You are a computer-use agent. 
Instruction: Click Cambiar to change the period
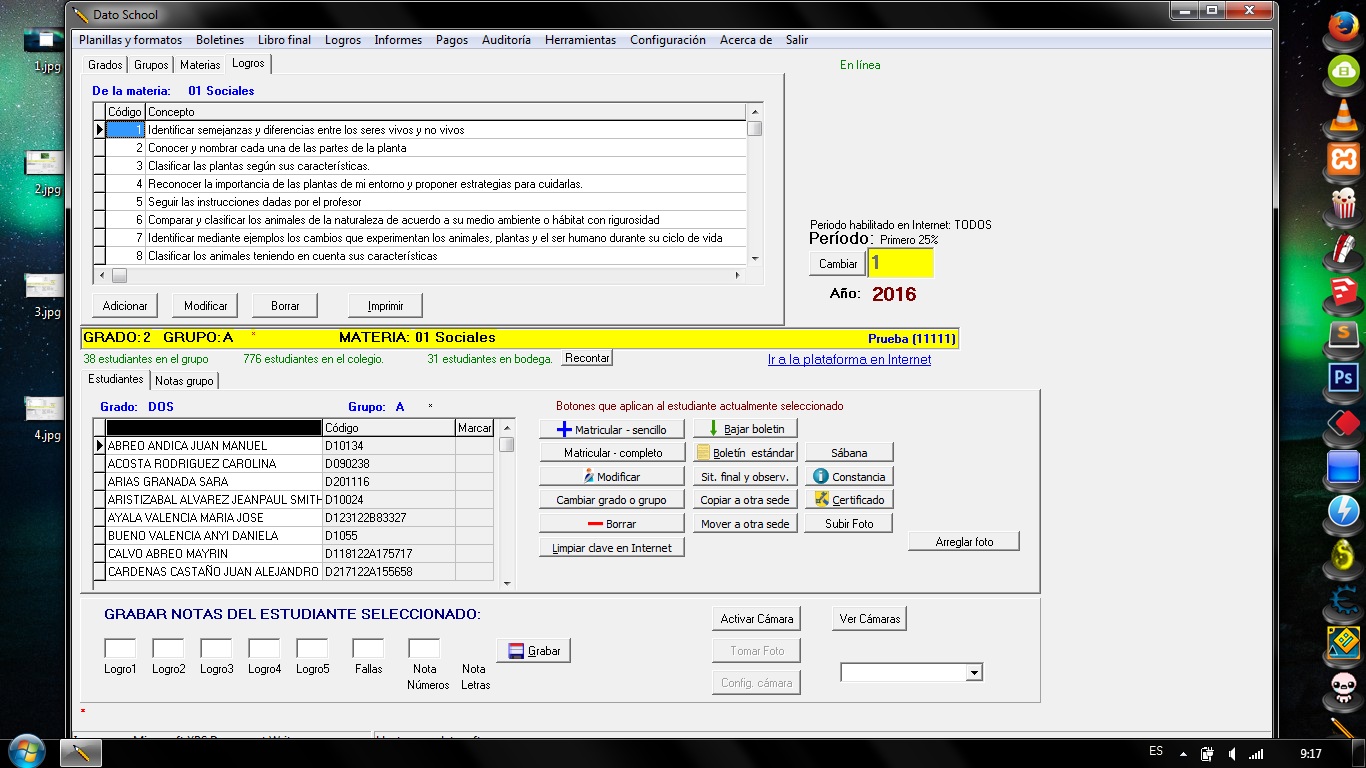(838, 264)
